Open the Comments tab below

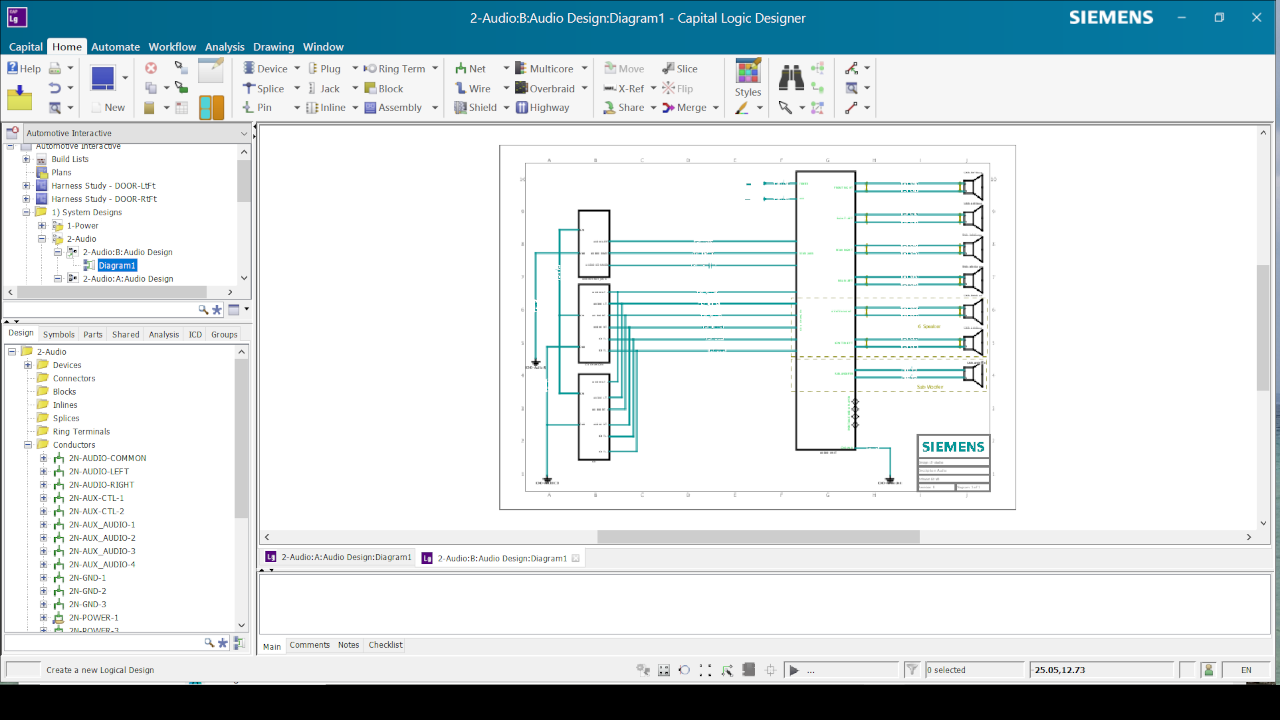pos(309,645)
